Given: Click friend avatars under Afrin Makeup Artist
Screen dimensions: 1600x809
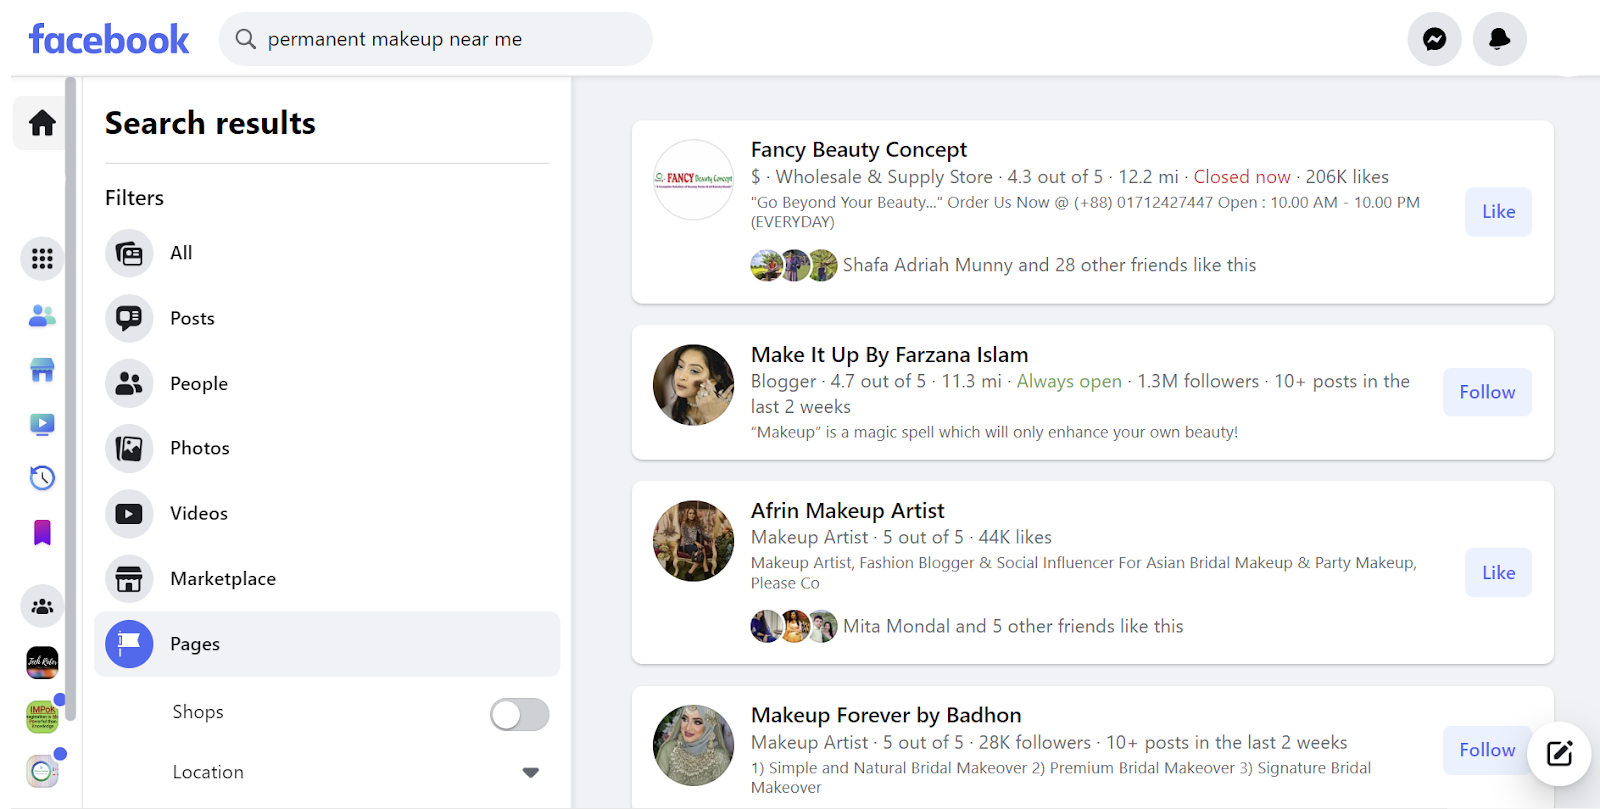Looking at the screenshot, I should (x=794, y=626).
